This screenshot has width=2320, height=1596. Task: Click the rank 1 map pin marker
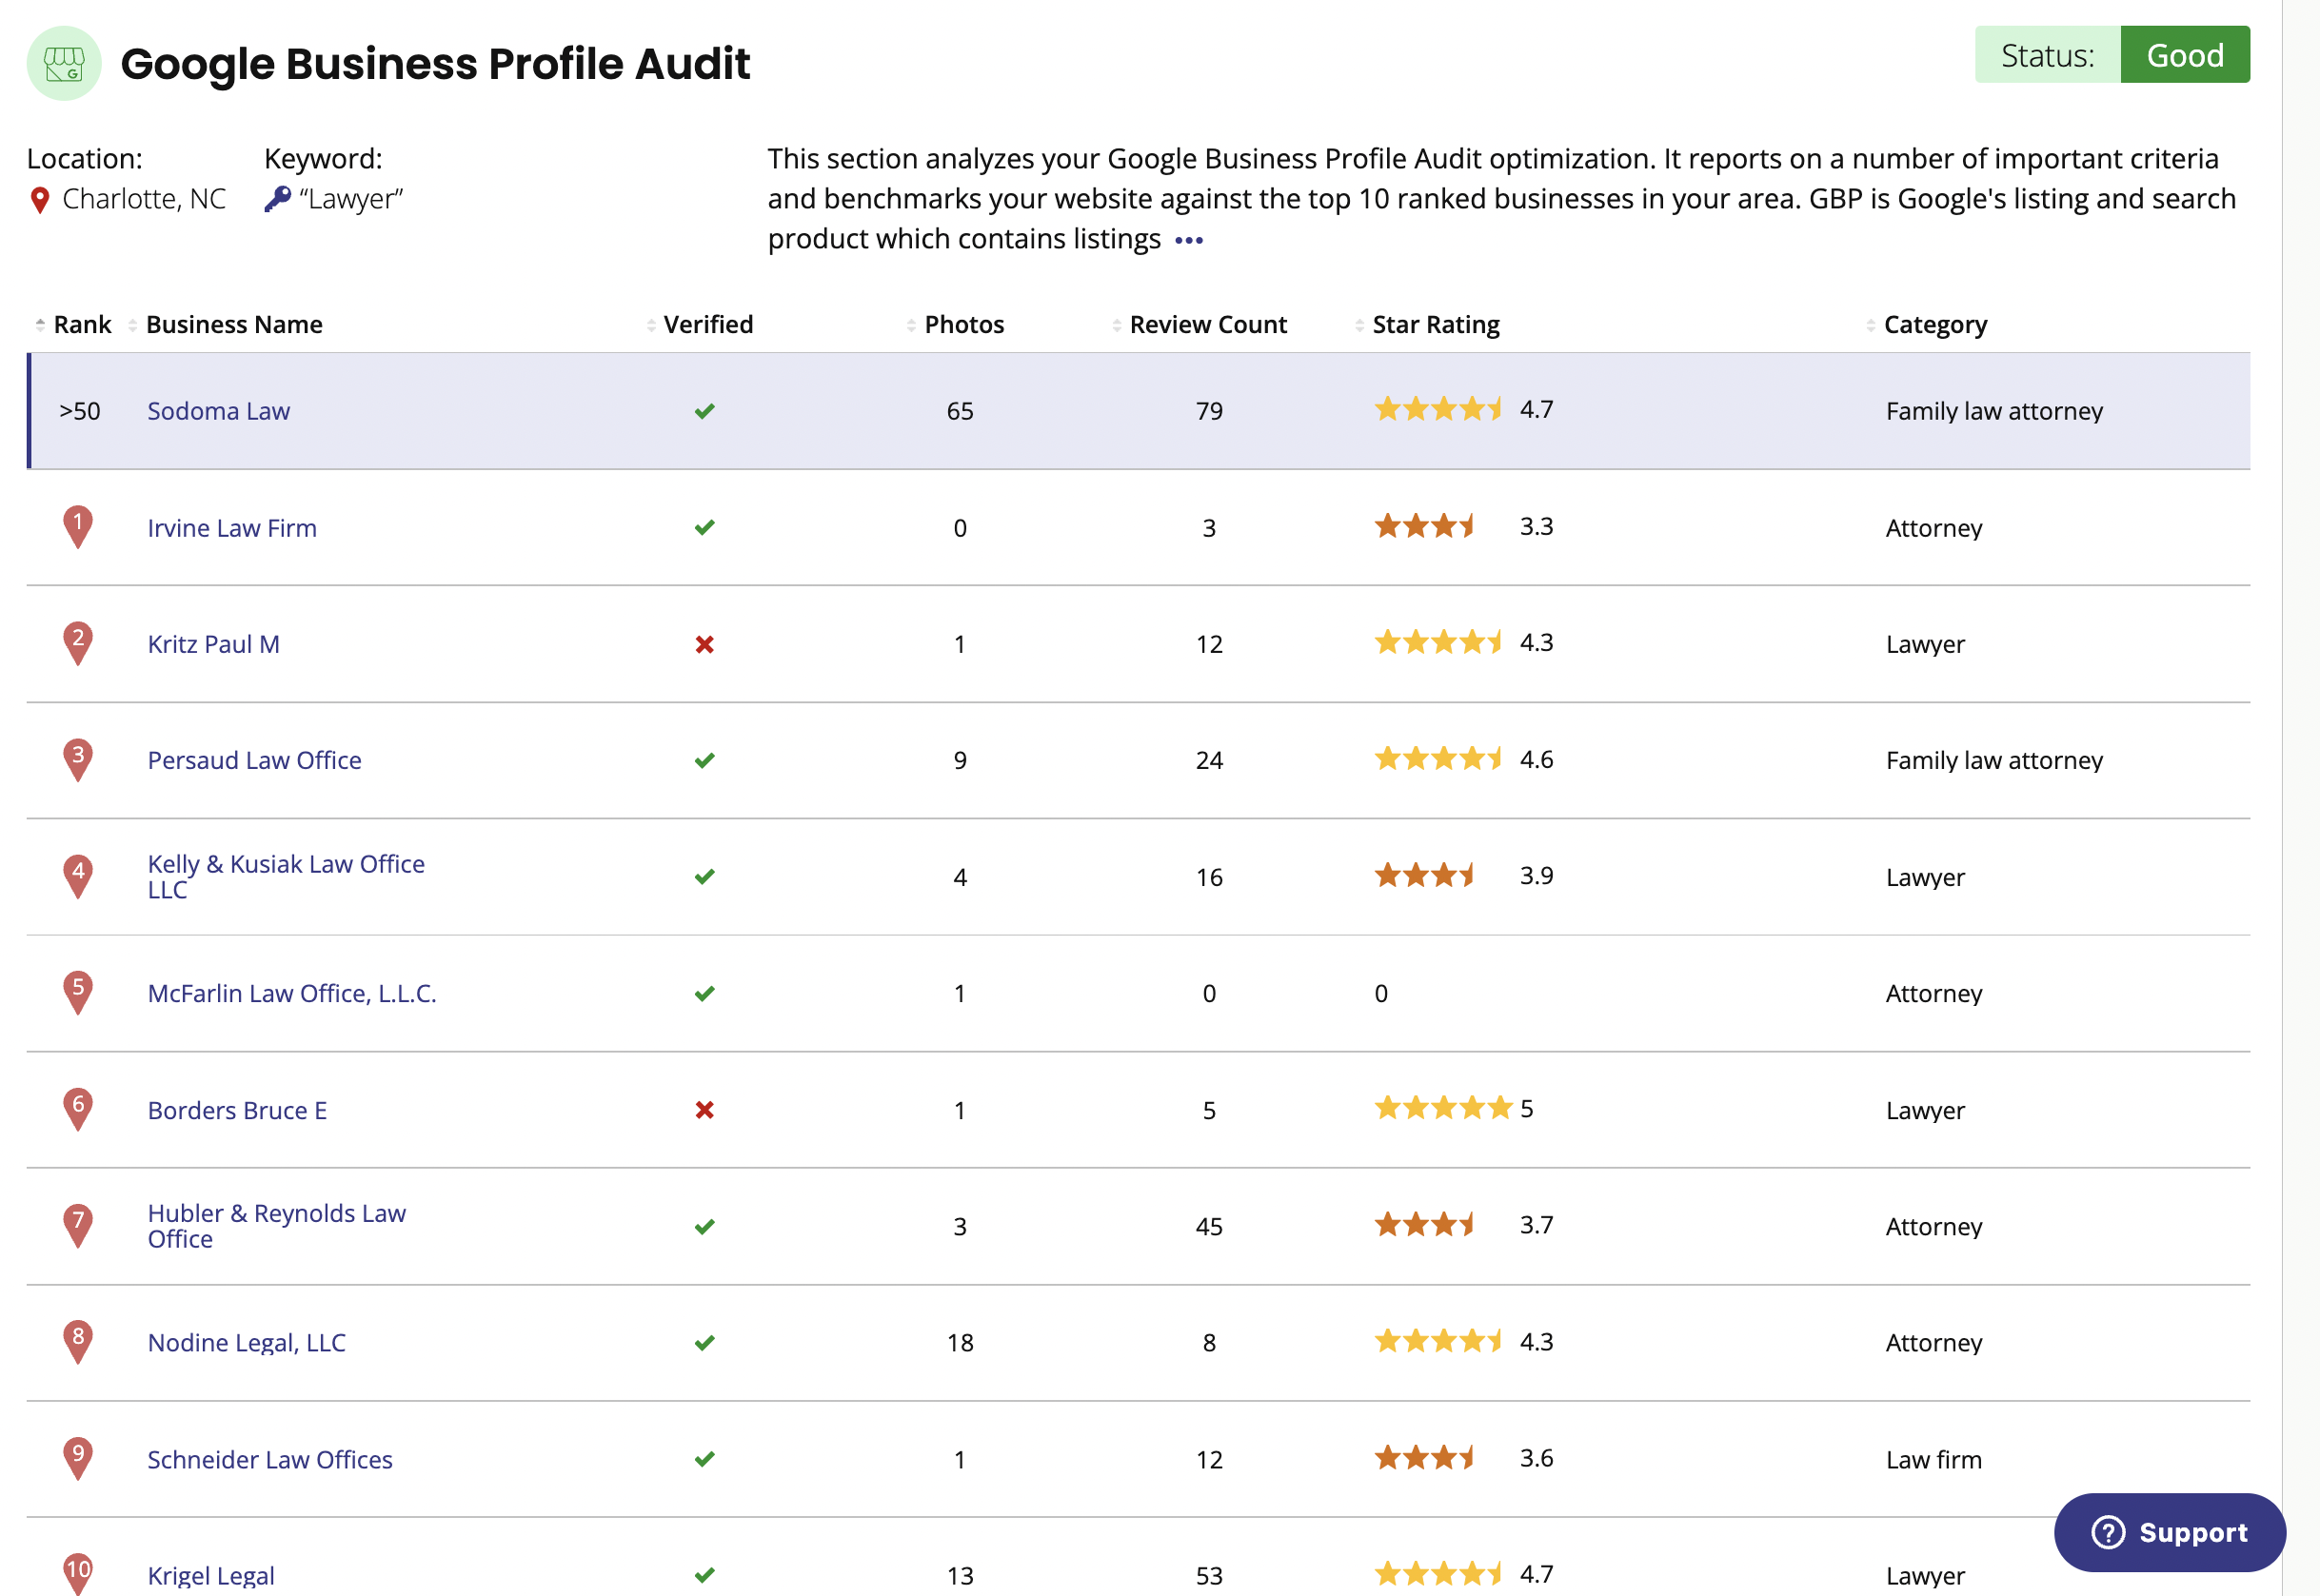(x=78, y=526)
